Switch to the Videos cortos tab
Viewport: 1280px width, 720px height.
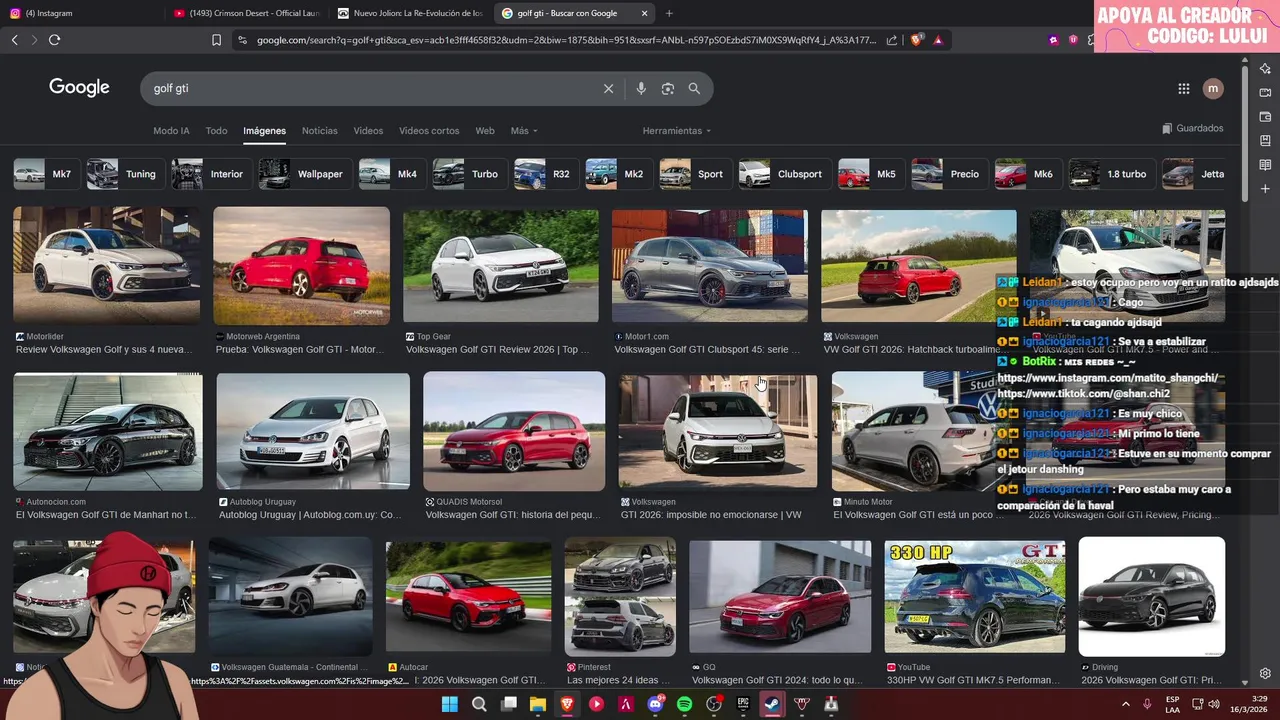(429, 131)
